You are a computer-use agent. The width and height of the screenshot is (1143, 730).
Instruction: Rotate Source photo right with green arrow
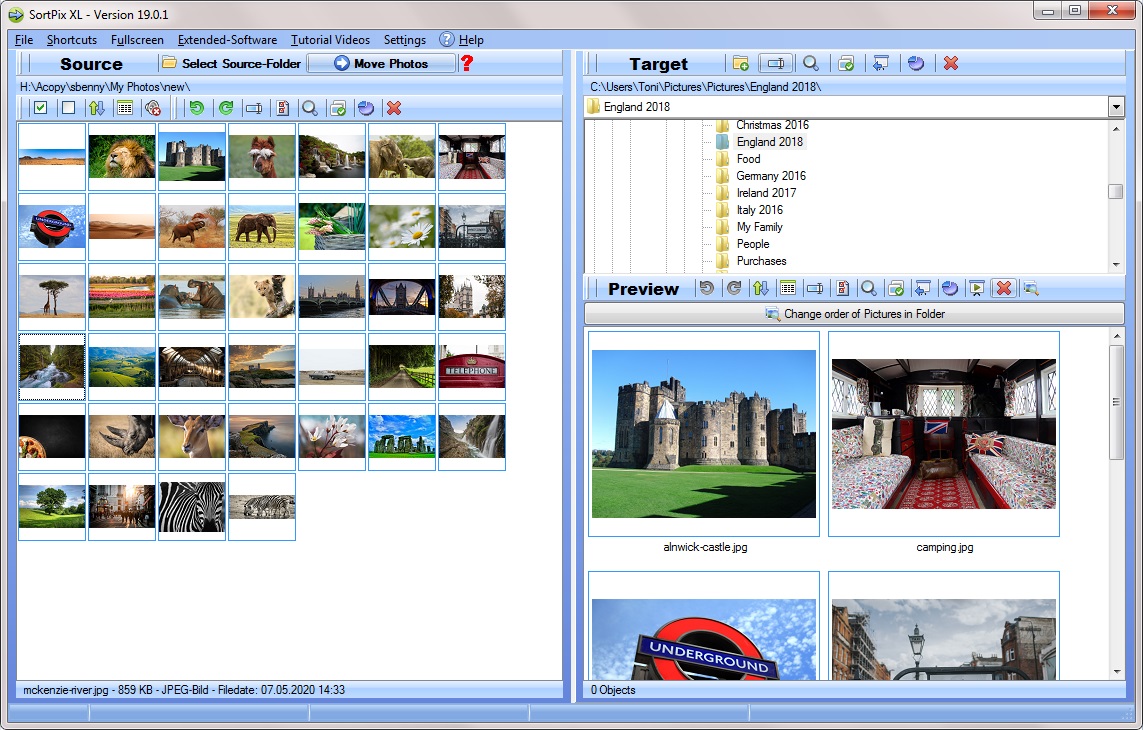coord(226,108)
